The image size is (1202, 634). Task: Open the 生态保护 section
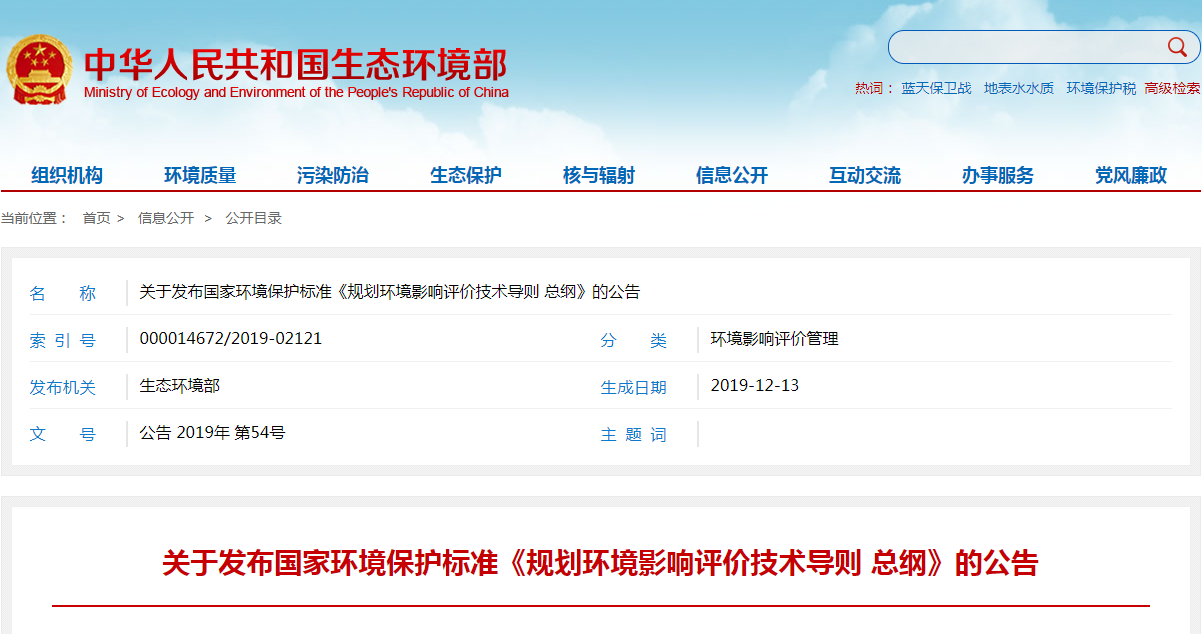[x=464, y=174]
